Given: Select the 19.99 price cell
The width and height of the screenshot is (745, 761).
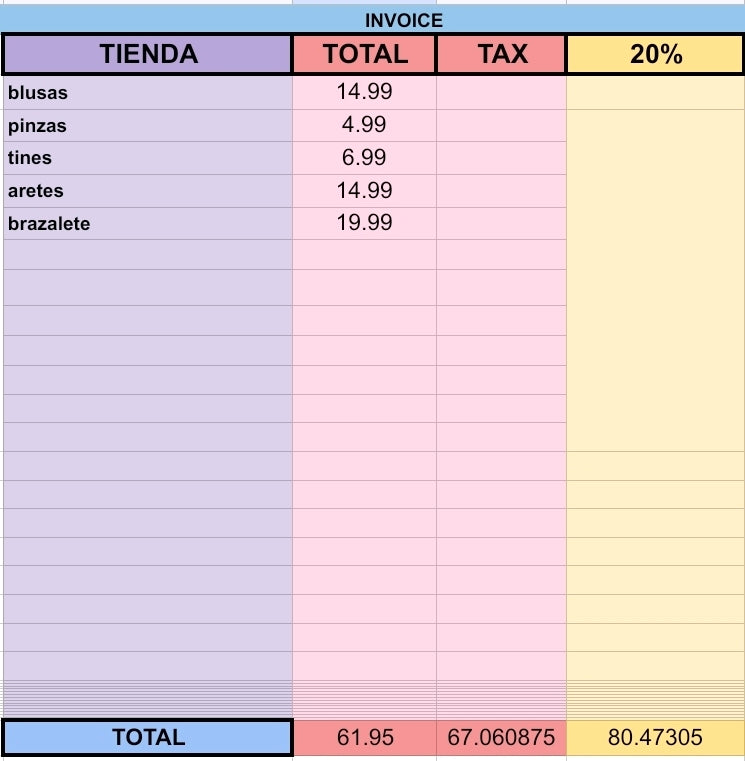Looking at the screenshot, I should 364,224.
